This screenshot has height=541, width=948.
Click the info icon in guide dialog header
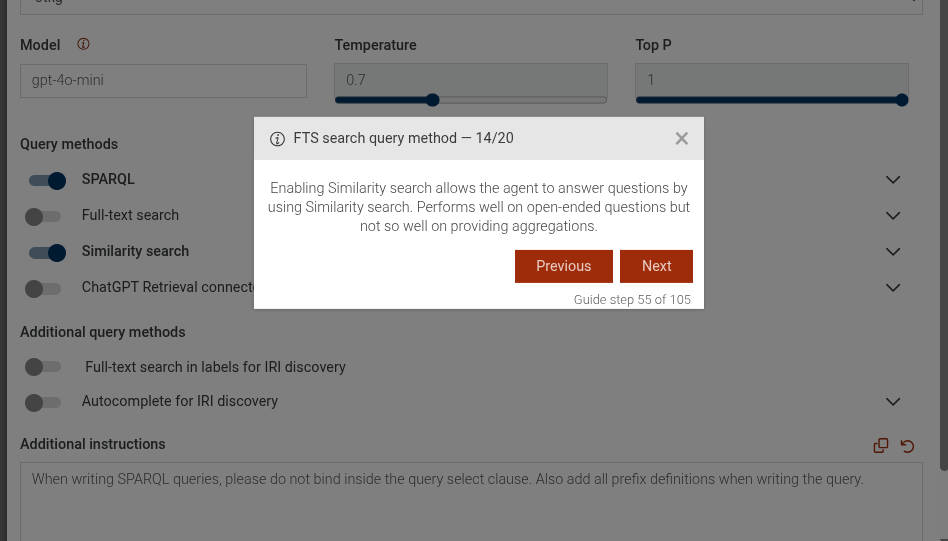(278, 139)
